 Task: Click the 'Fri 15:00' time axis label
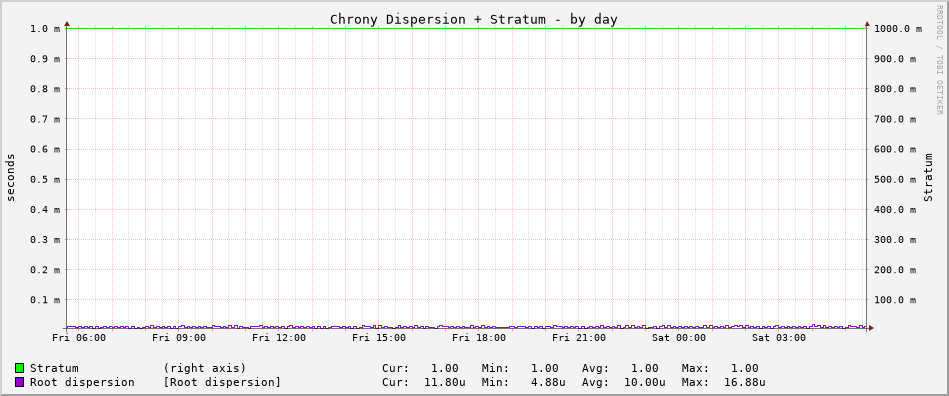point(379,337)
